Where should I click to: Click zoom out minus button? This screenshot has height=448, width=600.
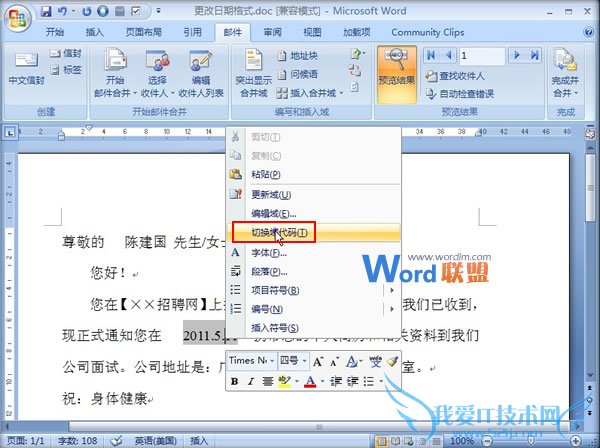[x=487, y=441]
